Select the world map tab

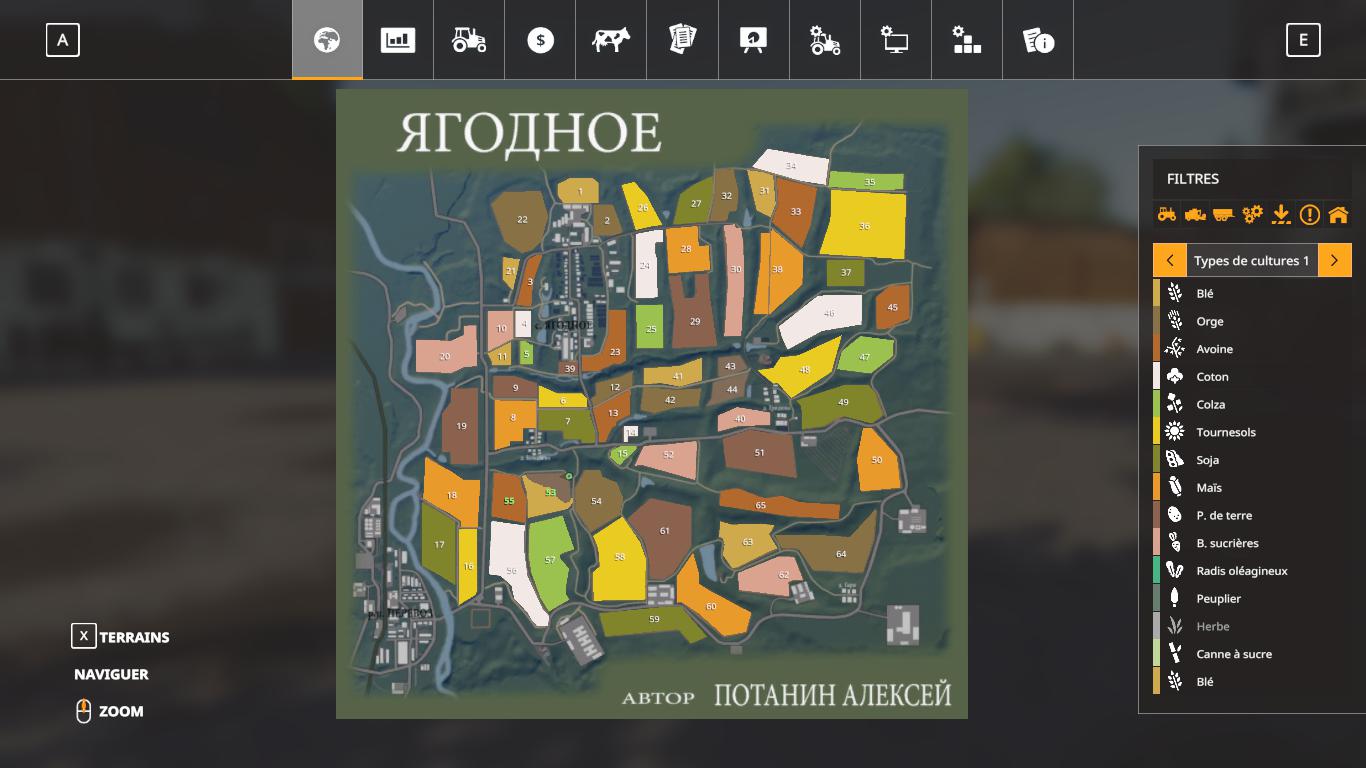pos(327,40)
